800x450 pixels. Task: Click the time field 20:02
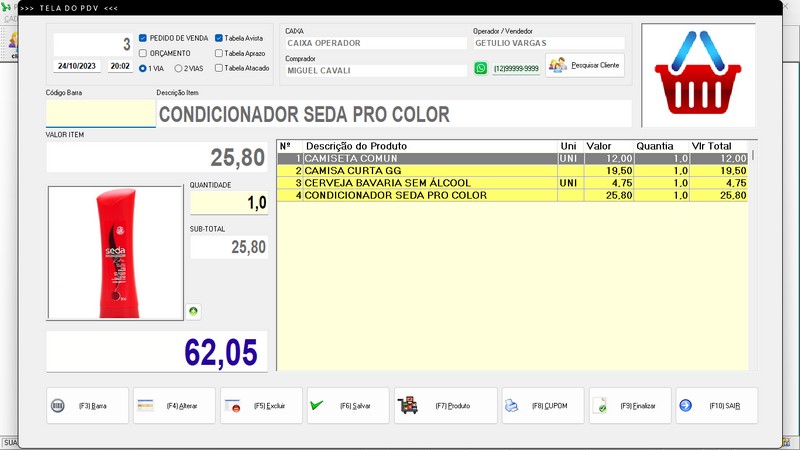[120, 66]
